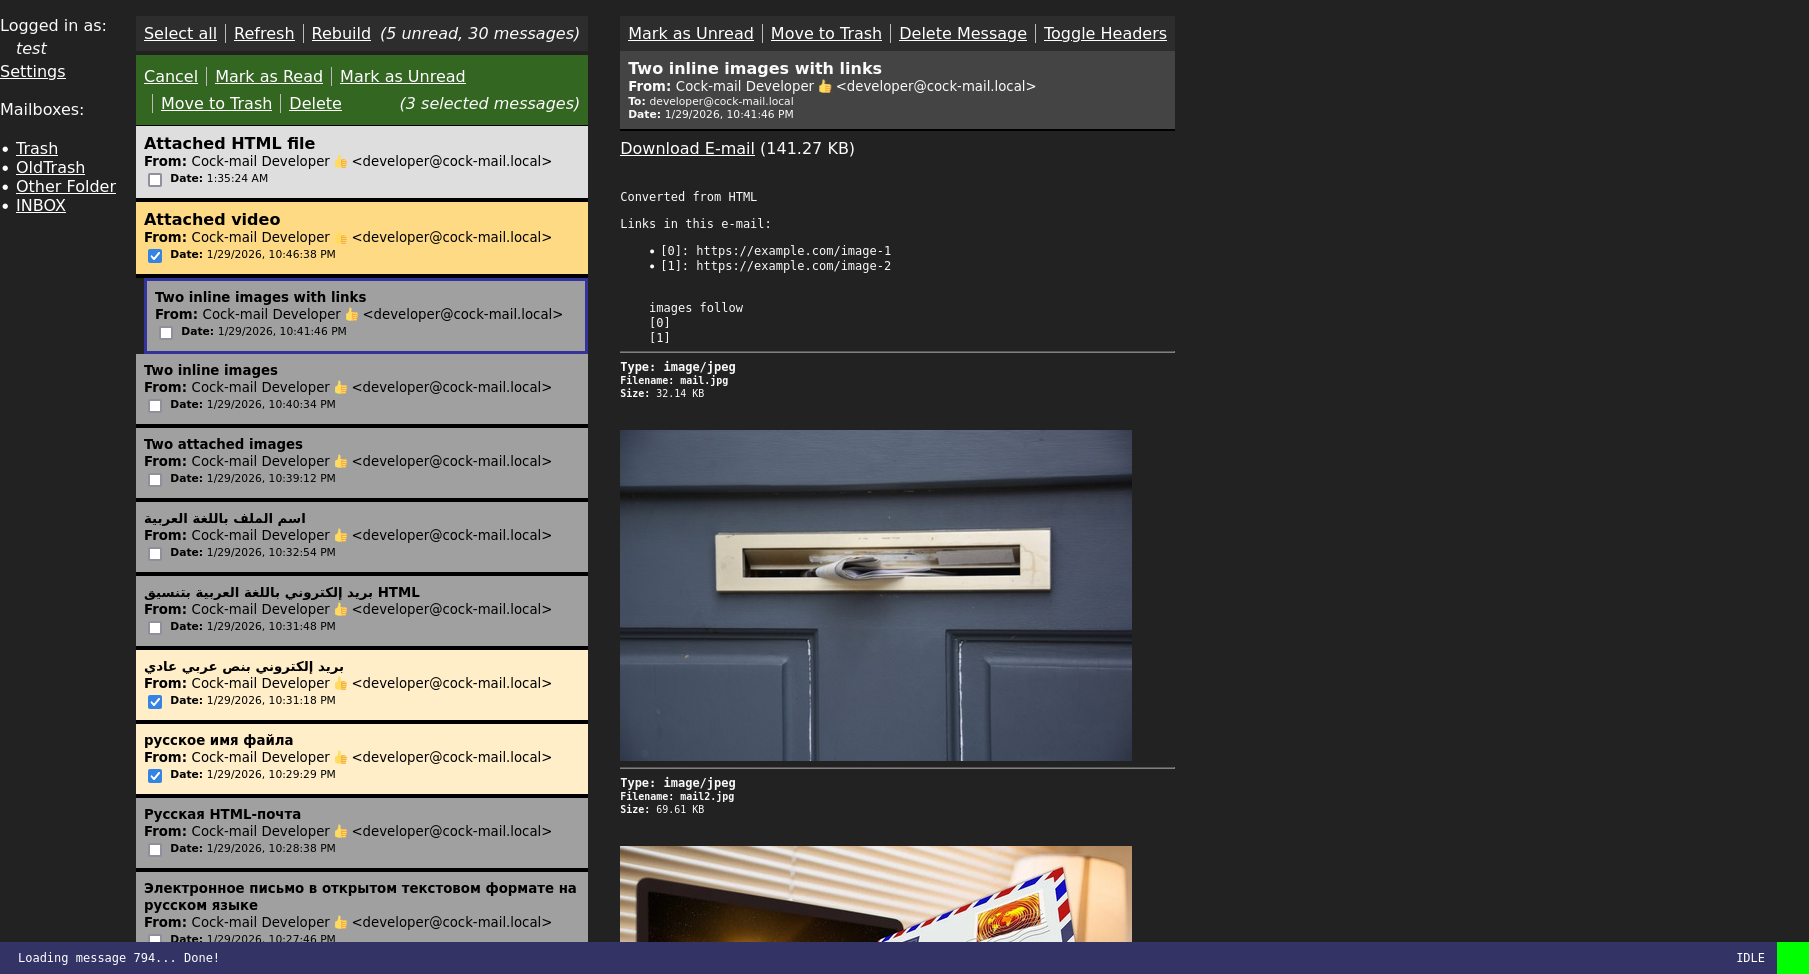Cancel the current selection

click(170, 76)
